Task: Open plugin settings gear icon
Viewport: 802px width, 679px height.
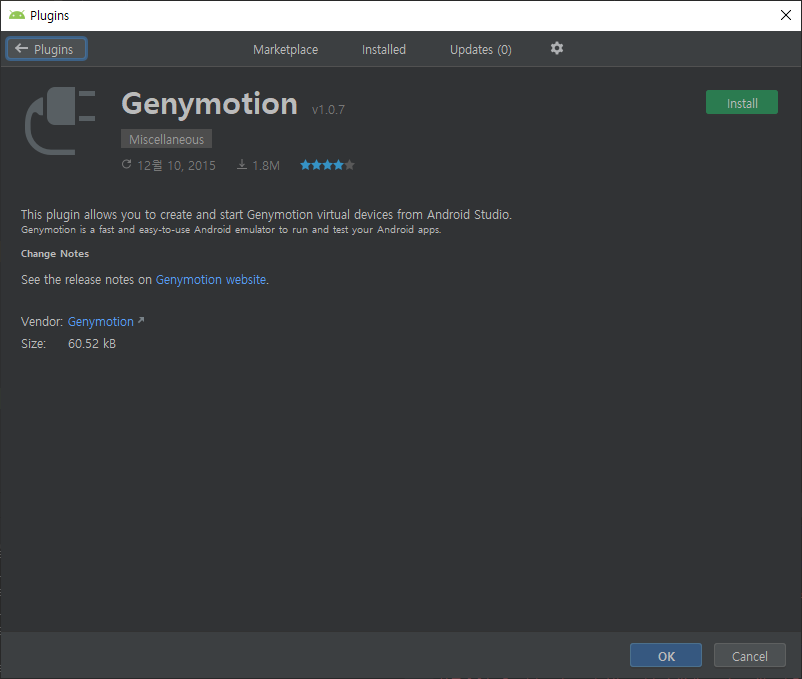Action: coord(556,48)
